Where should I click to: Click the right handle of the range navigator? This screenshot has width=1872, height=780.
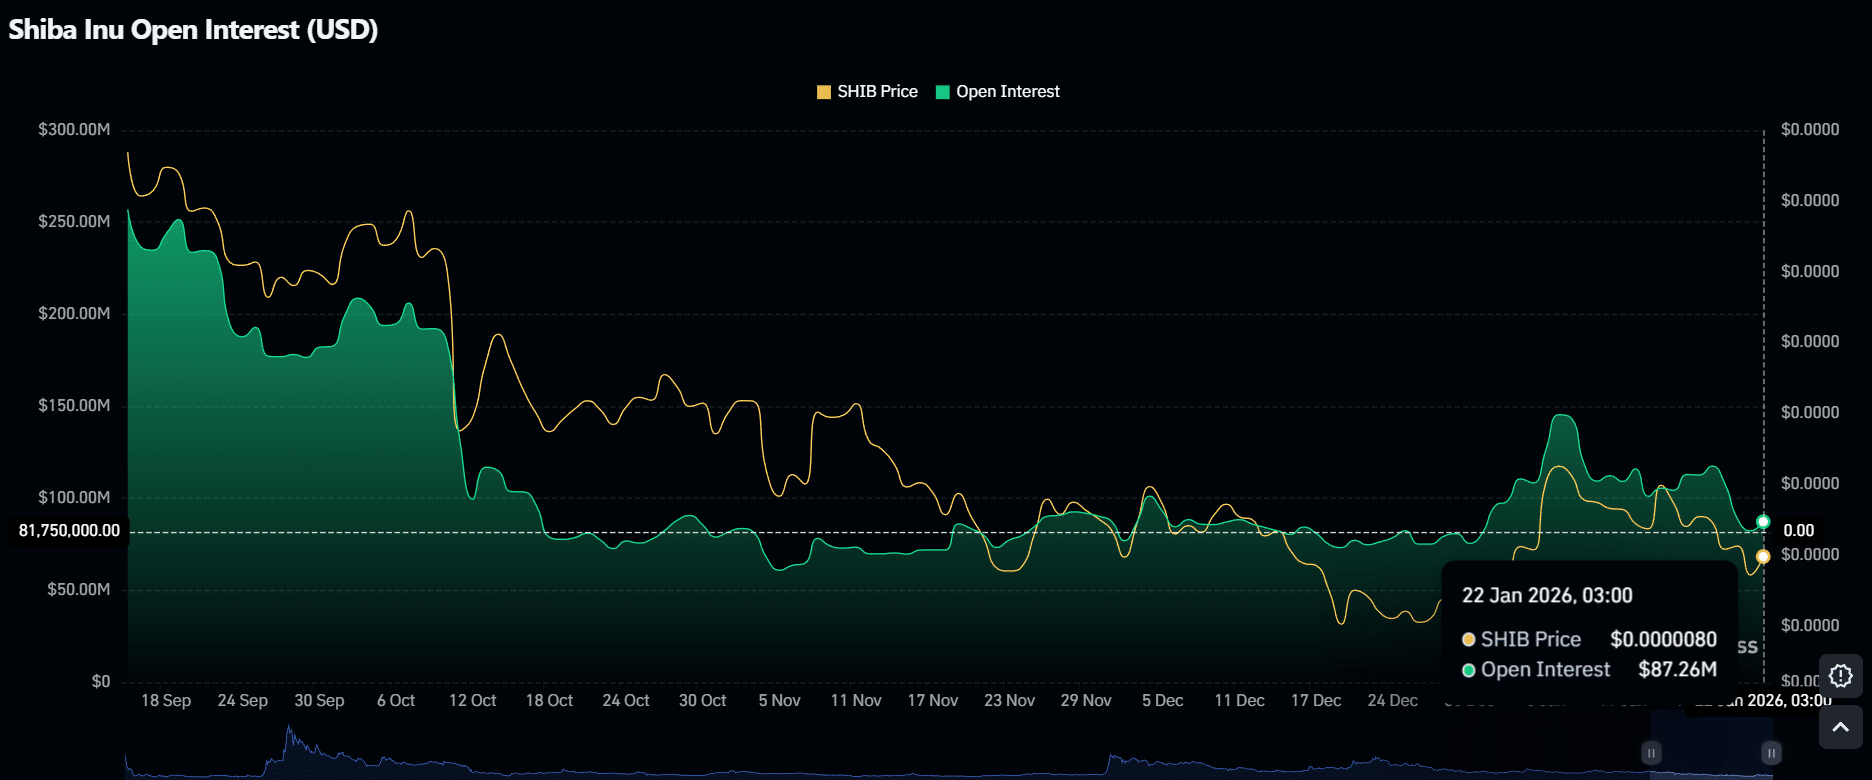[1771, 753]
